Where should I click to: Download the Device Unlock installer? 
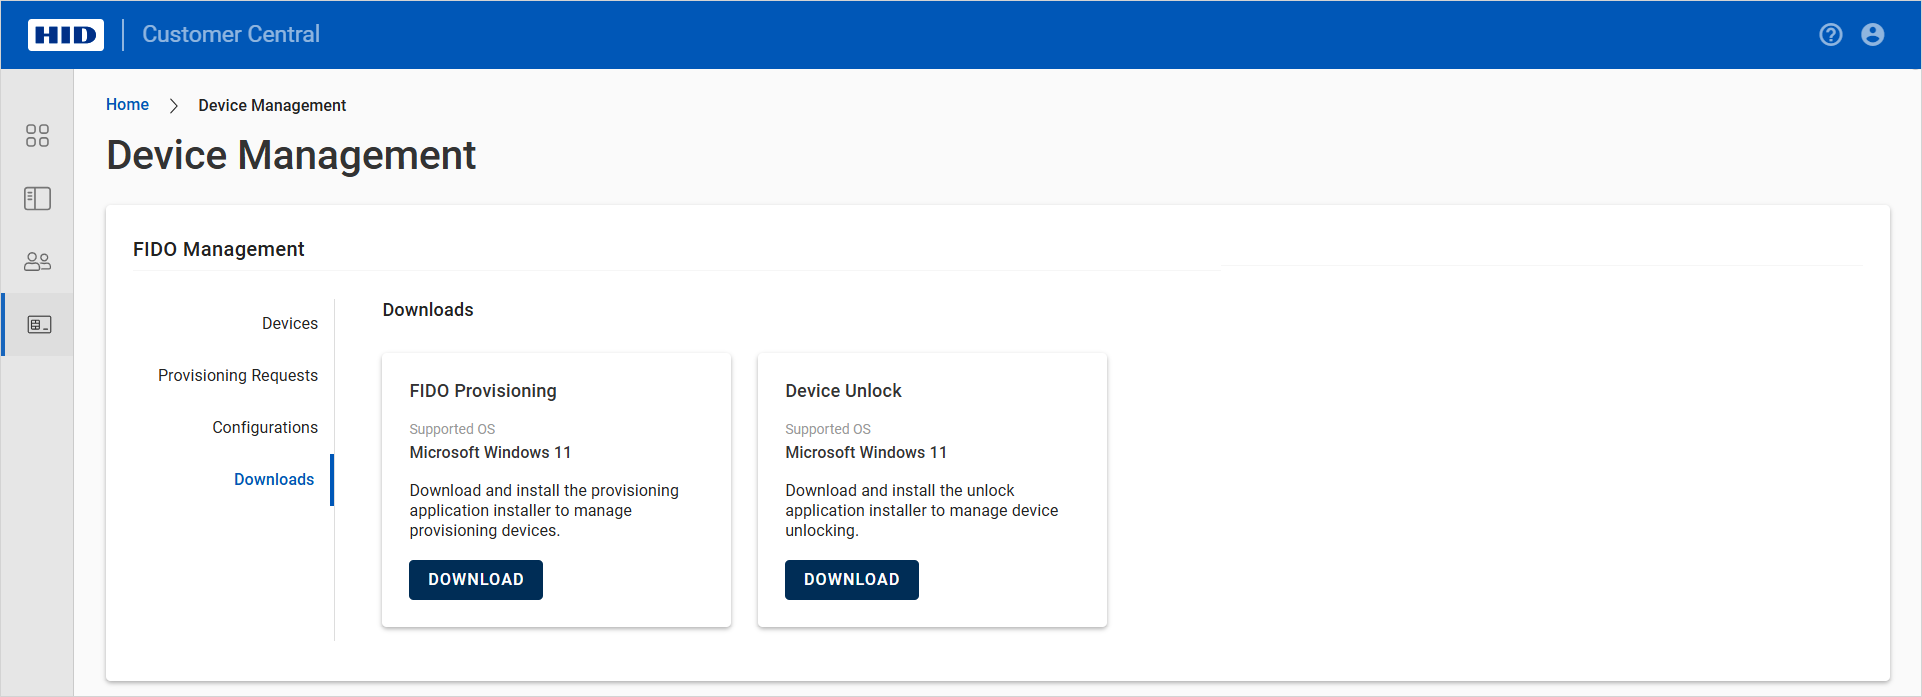tap(851, 580)
